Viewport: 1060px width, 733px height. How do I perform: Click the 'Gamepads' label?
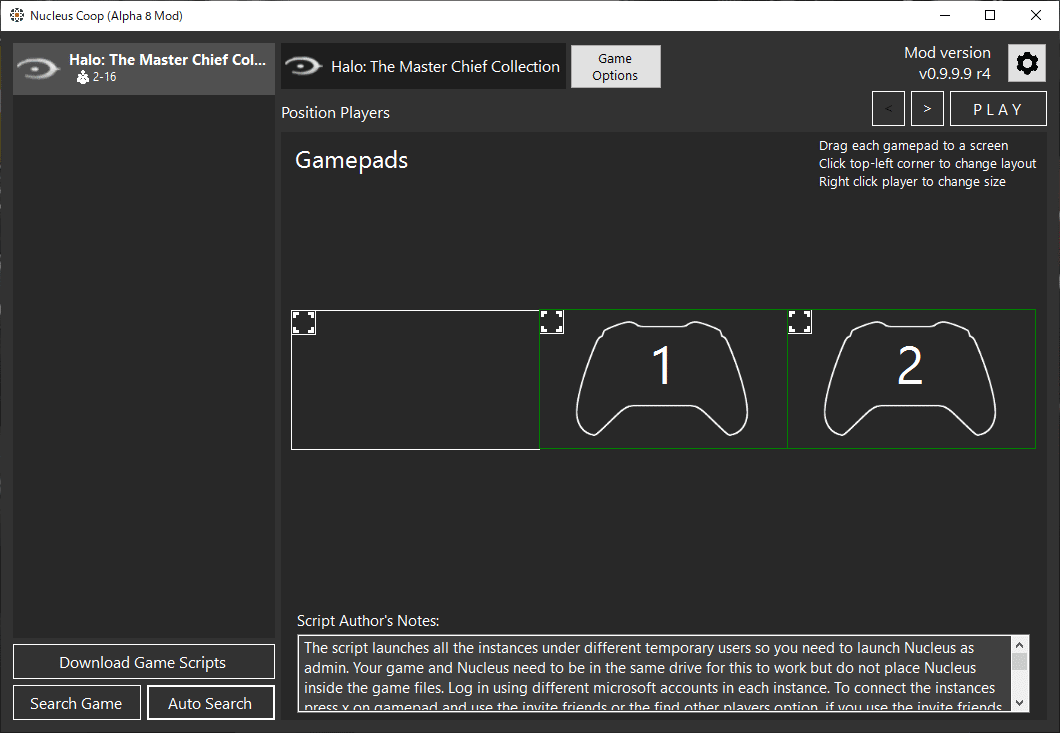point(352,160)
